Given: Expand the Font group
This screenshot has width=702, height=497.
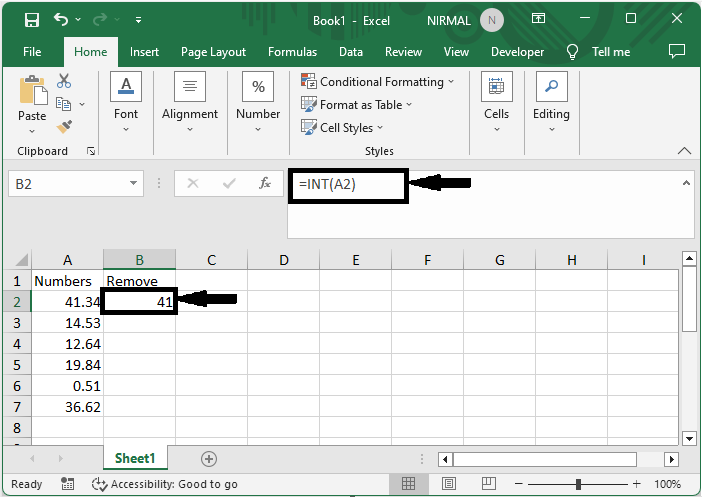Looking at the screenshot, I should [x=126, y=103].
